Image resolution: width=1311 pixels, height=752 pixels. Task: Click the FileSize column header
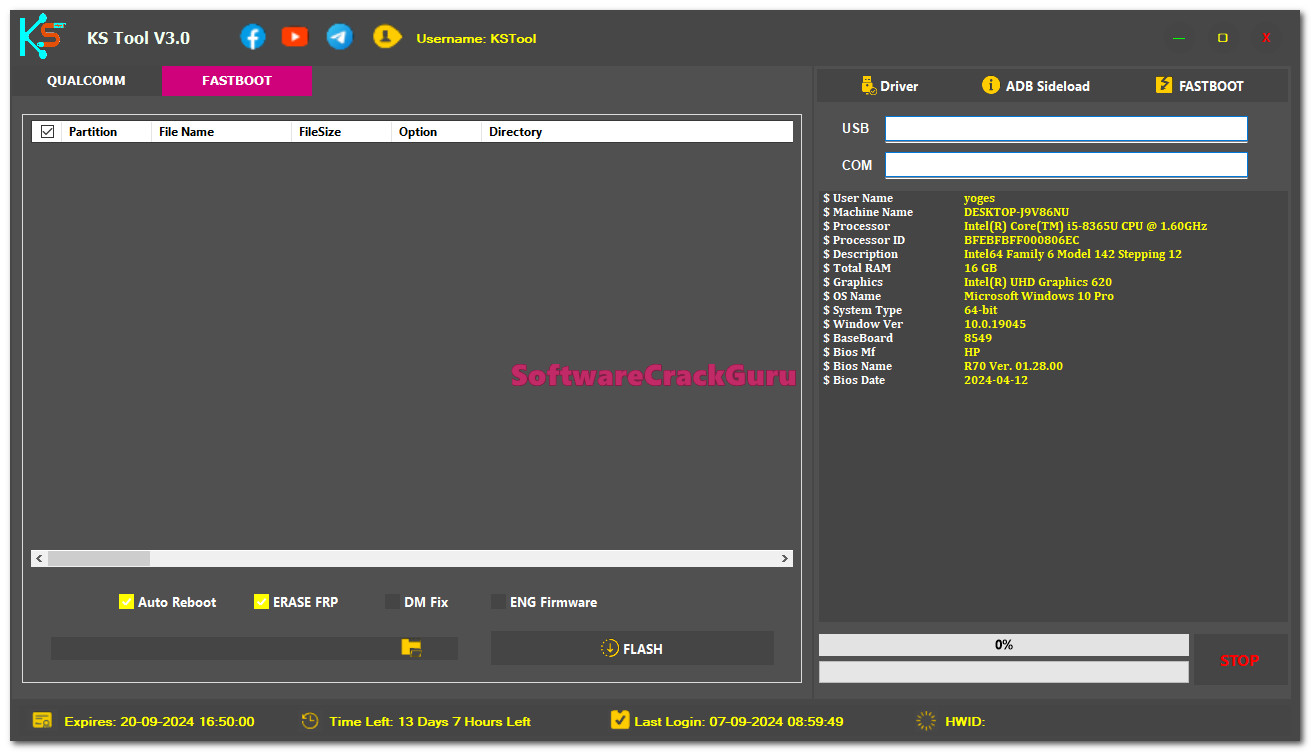[341, 131]
